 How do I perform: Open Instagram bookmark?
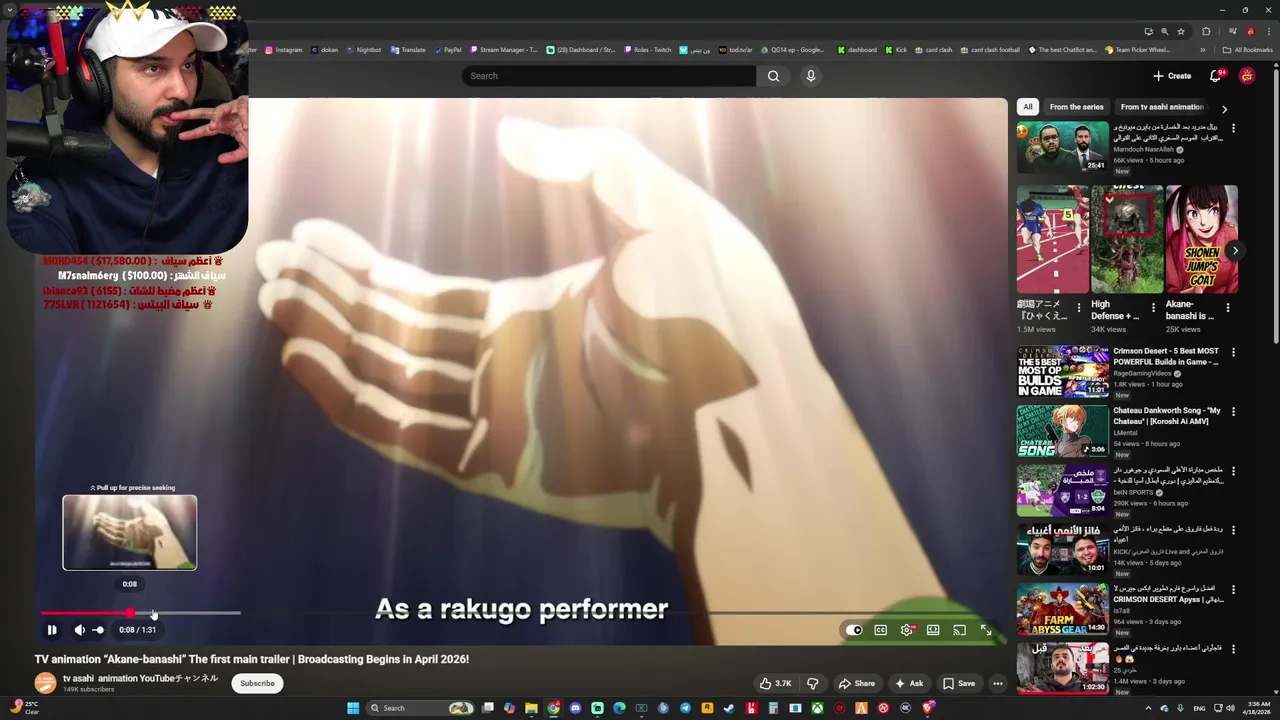pyautogui.click(x=283, y=50)
